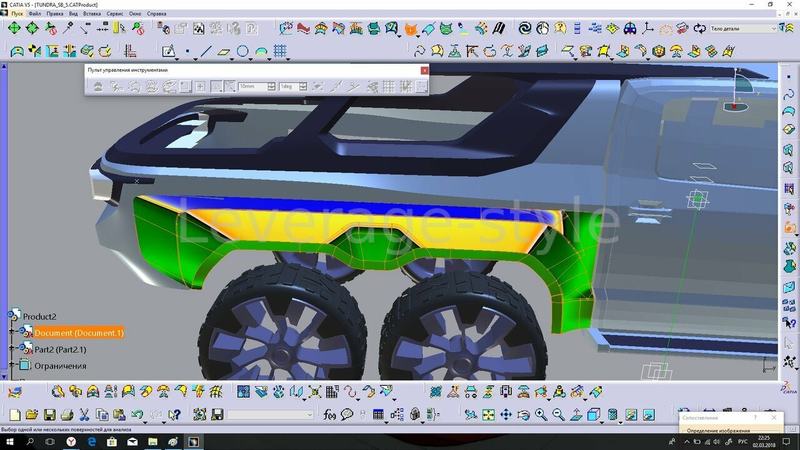Screen dimensions: 800x450
Task: Expand the Document (Document.1) tree node
Action: (11, 332)
